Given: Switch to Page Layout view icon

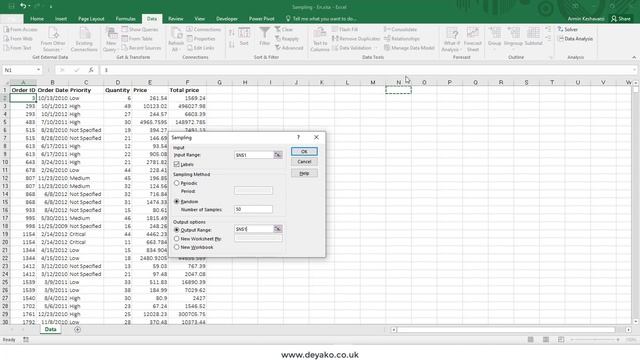Looking at the screenshot, I should [x=546, y=340].
